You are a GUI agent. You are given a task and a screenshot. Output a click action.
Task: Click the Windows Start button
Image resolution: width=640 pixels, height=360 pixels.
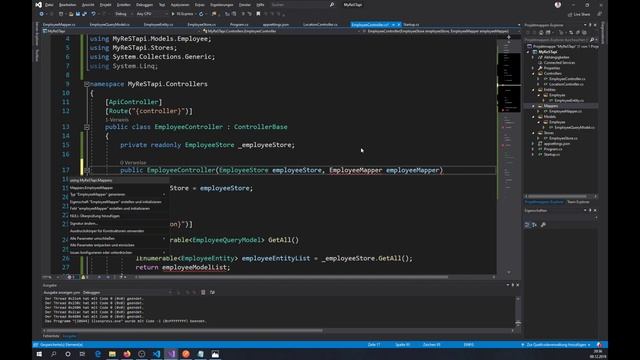(x=39, y=354)
